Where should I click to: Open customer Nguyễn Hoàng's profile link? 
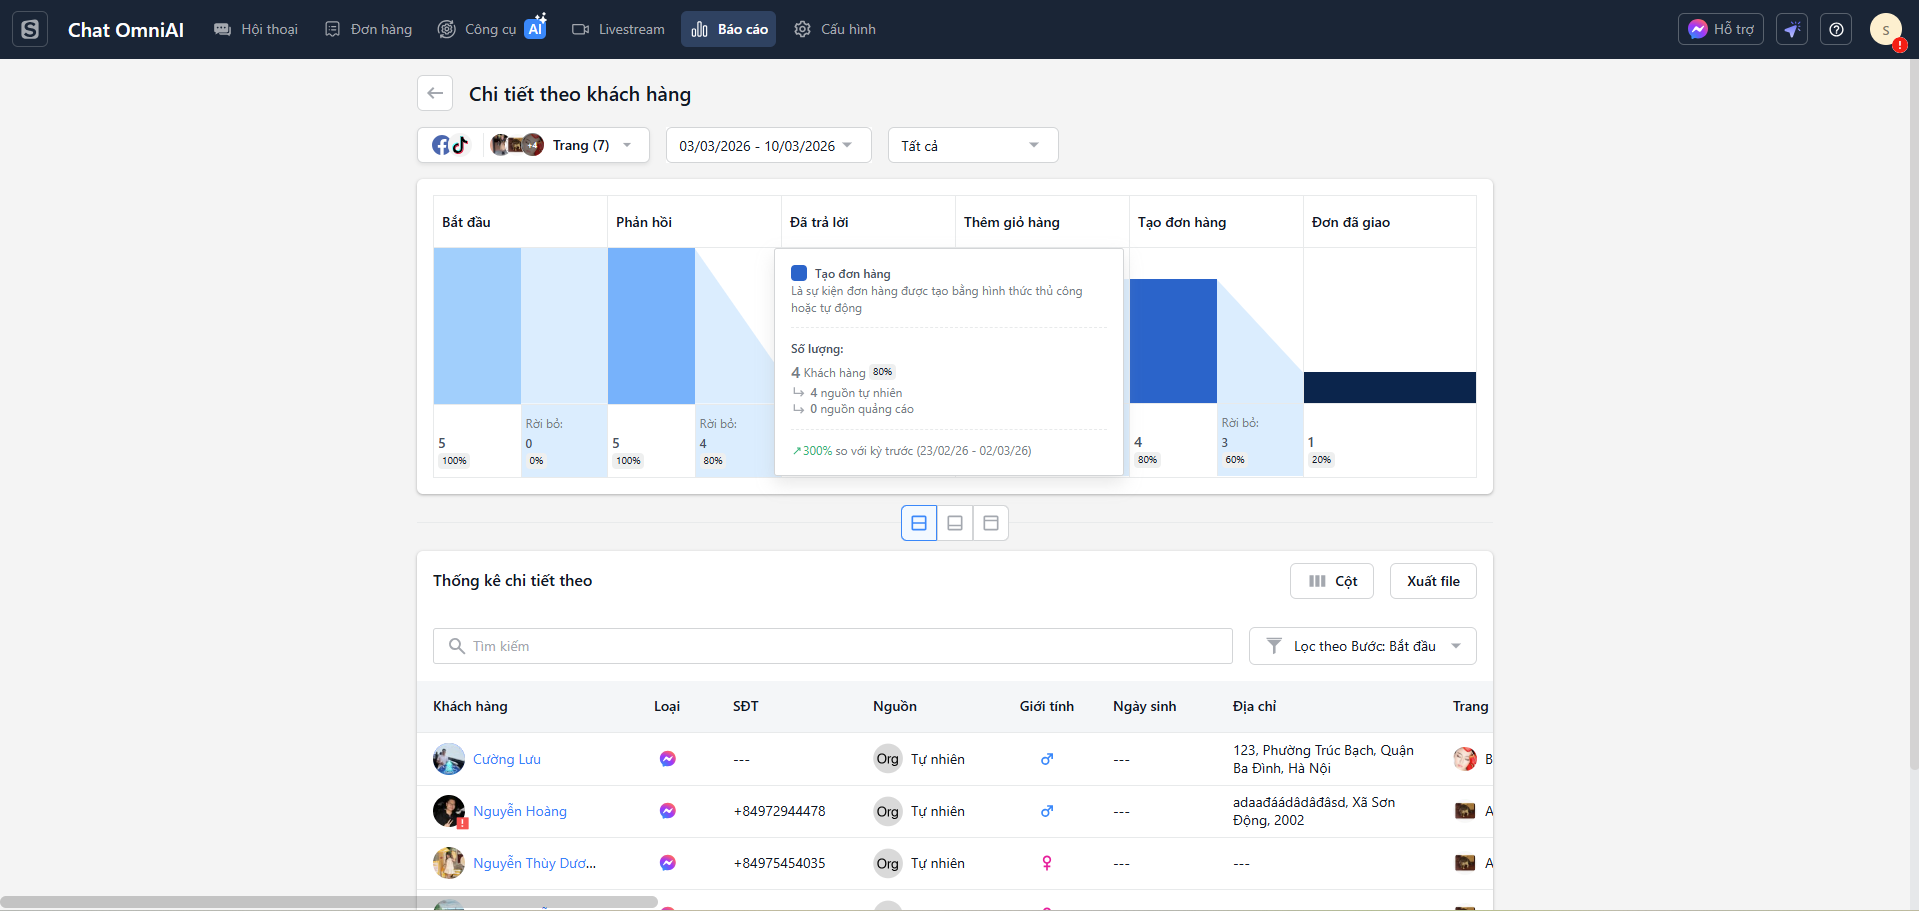click(520, 811)
